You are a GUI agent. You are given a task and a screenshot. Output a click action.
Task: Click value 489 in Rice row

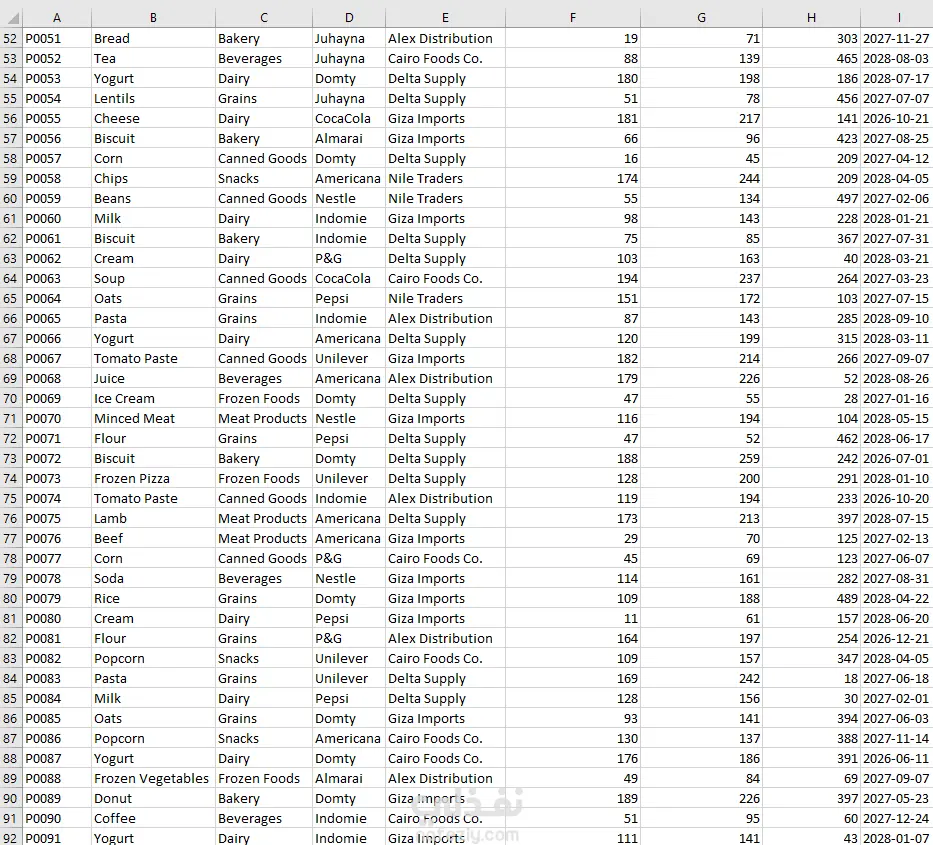(x=812, y=599)
